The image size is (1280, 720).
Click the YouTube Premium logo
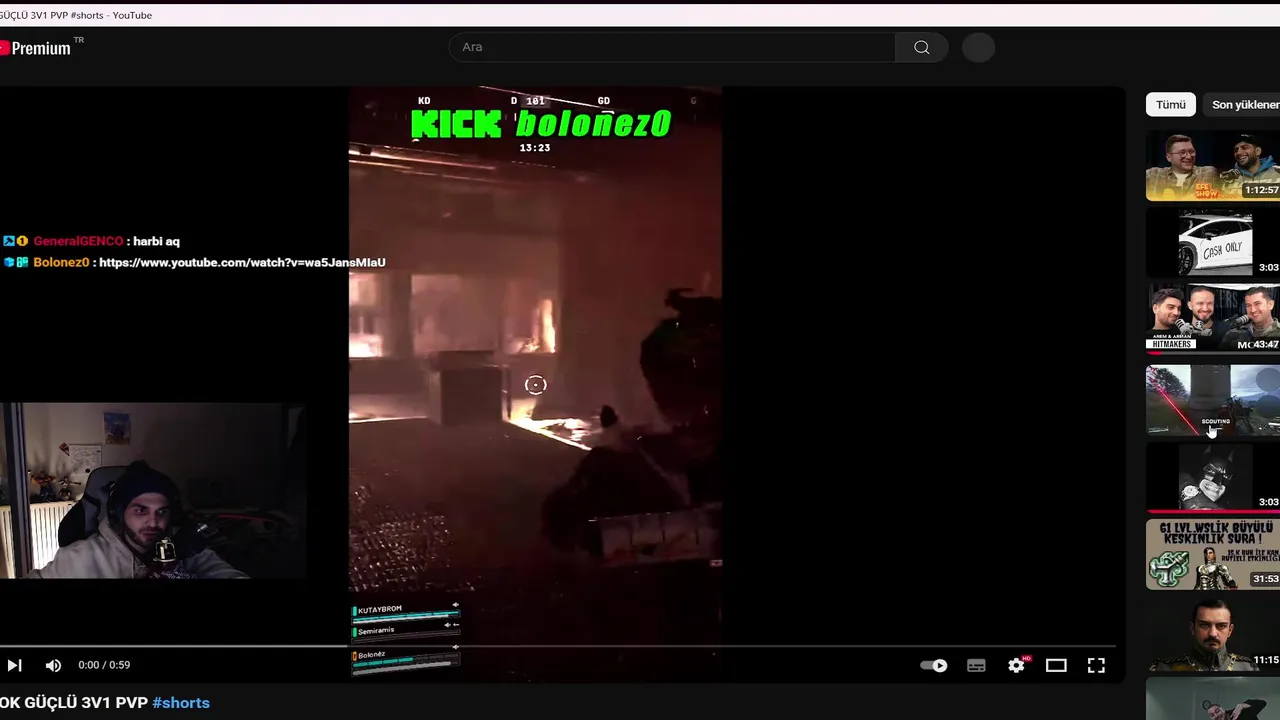[38, 47]
